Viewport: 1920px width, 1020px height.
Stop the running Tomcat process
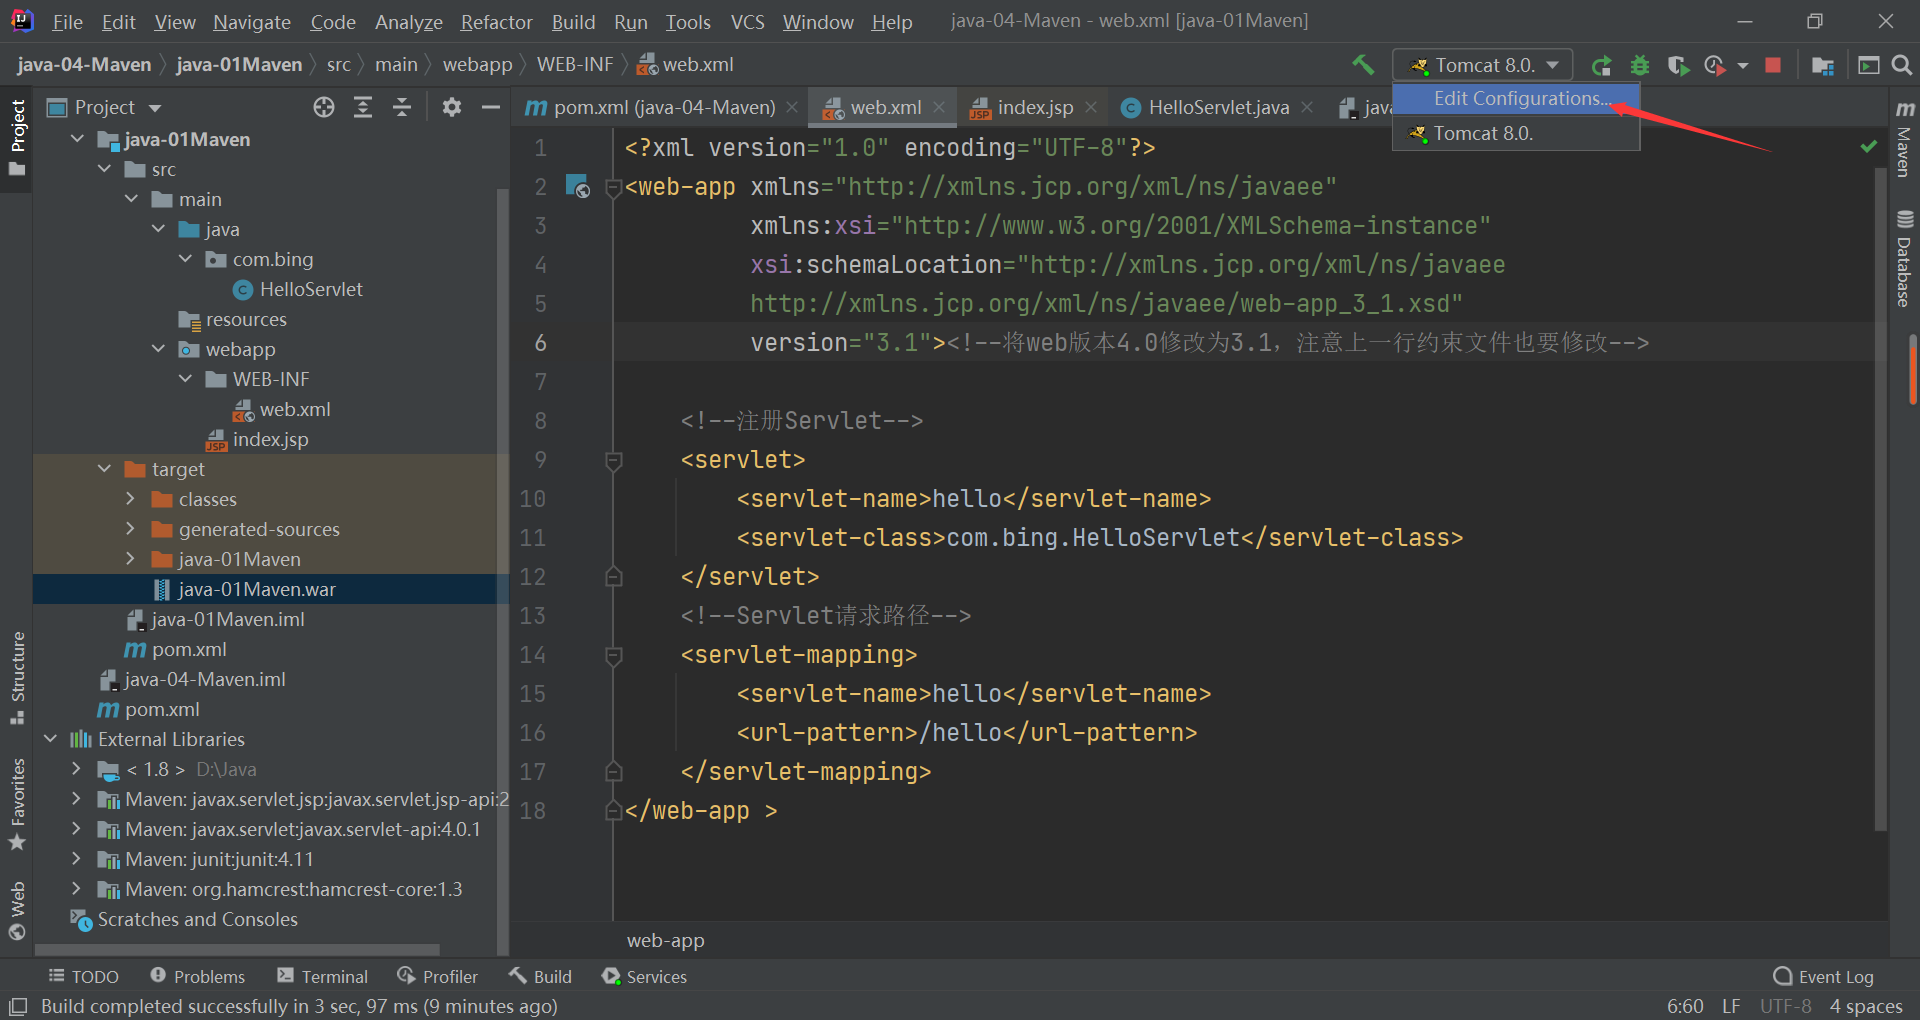[x=1773, y=64]
